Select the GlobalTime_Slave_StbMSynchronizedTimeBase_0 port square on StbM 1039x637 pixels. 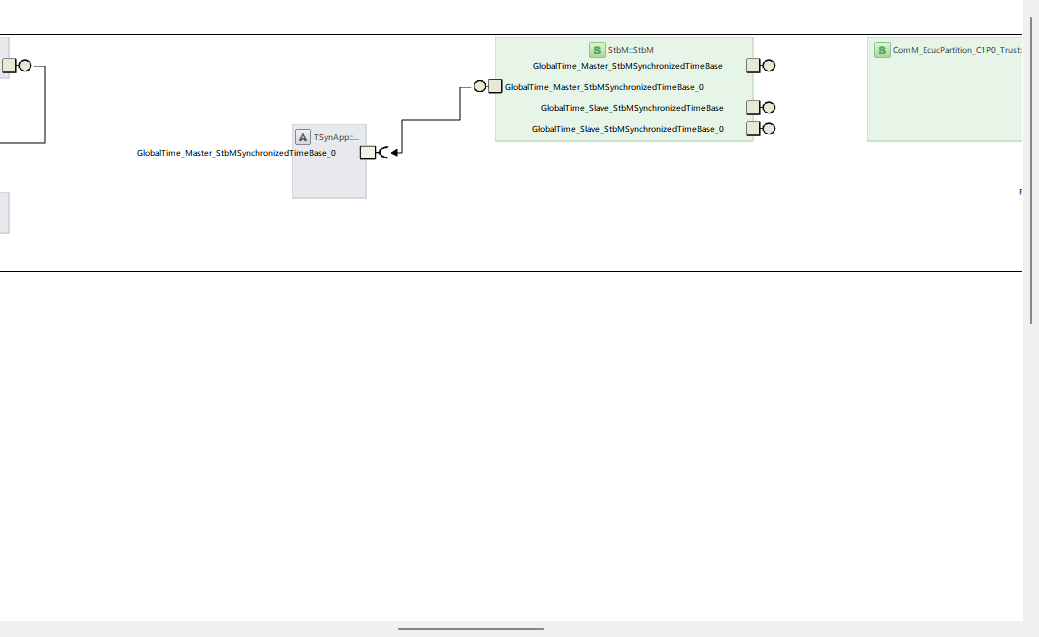pyautogui.click(x=754, y=128)
